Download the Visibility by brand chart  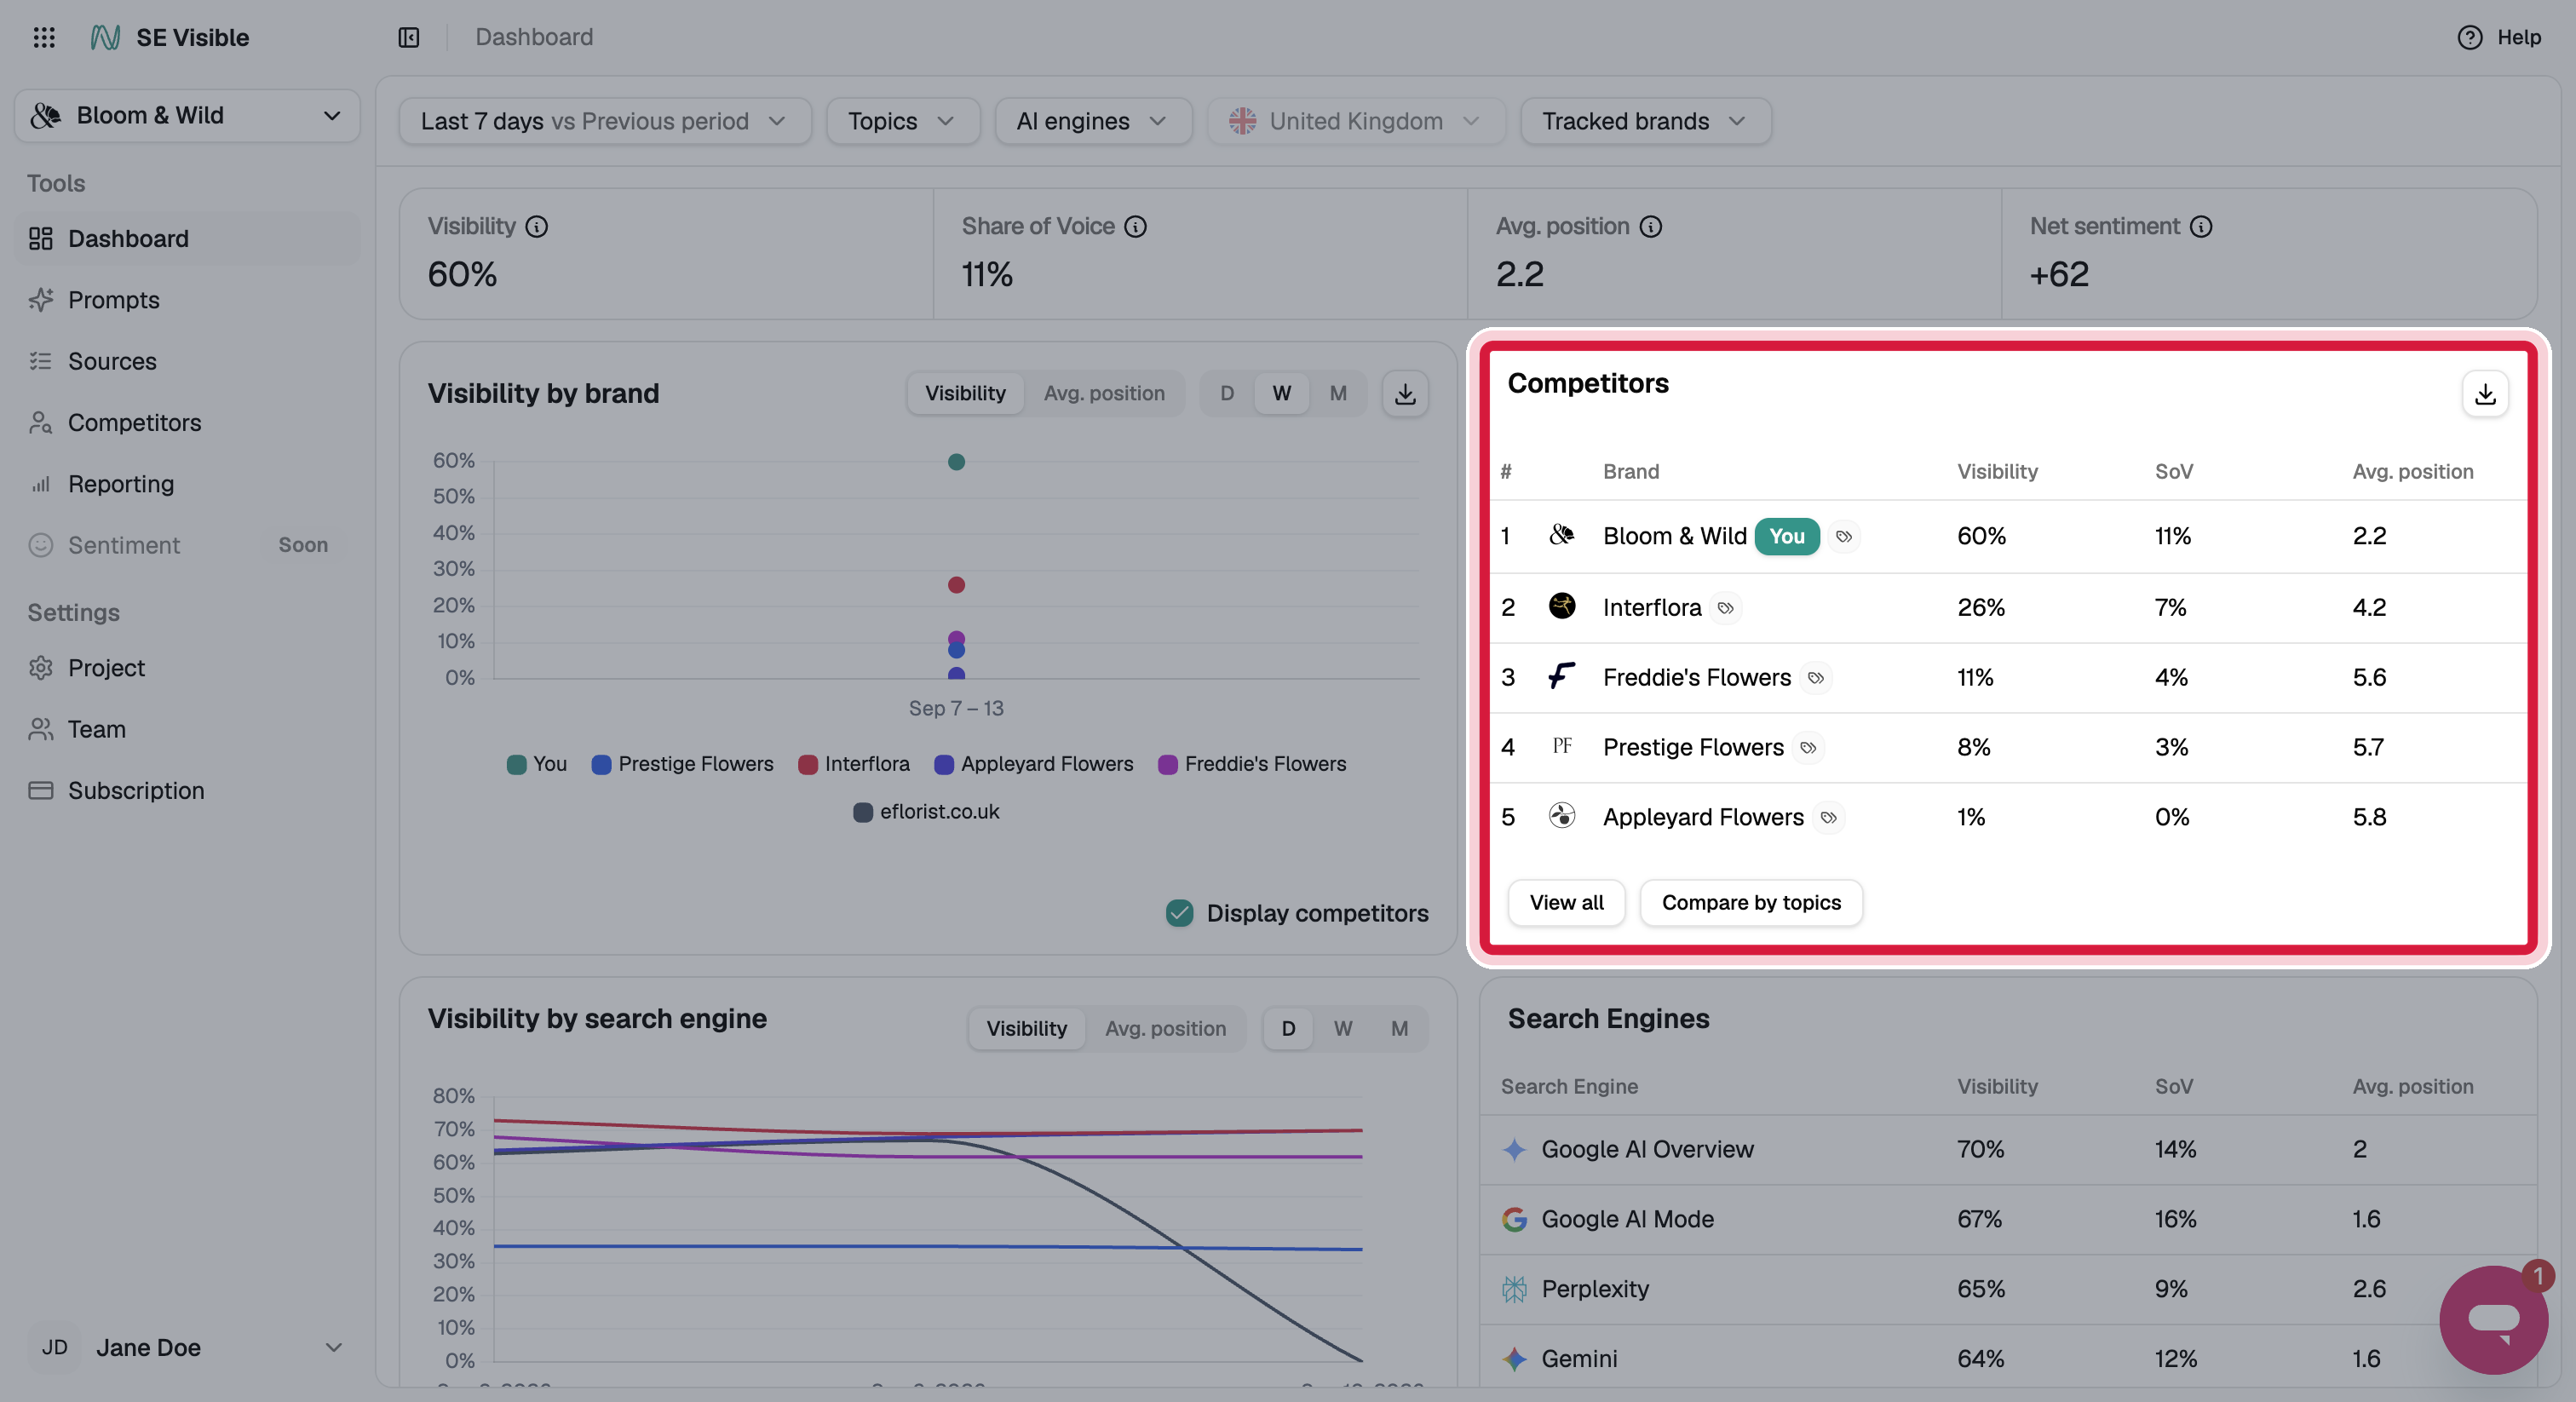(x=1405, y=393)
